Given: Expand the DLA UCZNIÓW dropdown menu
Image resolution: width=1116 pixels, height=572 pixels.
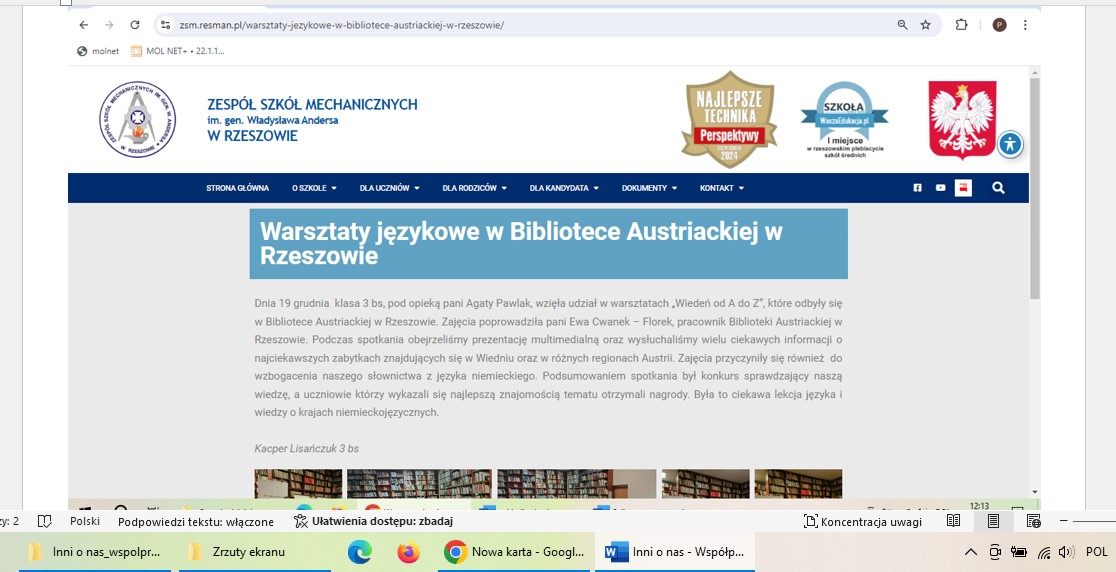Looking at the screenshot, I should [389, 188].
